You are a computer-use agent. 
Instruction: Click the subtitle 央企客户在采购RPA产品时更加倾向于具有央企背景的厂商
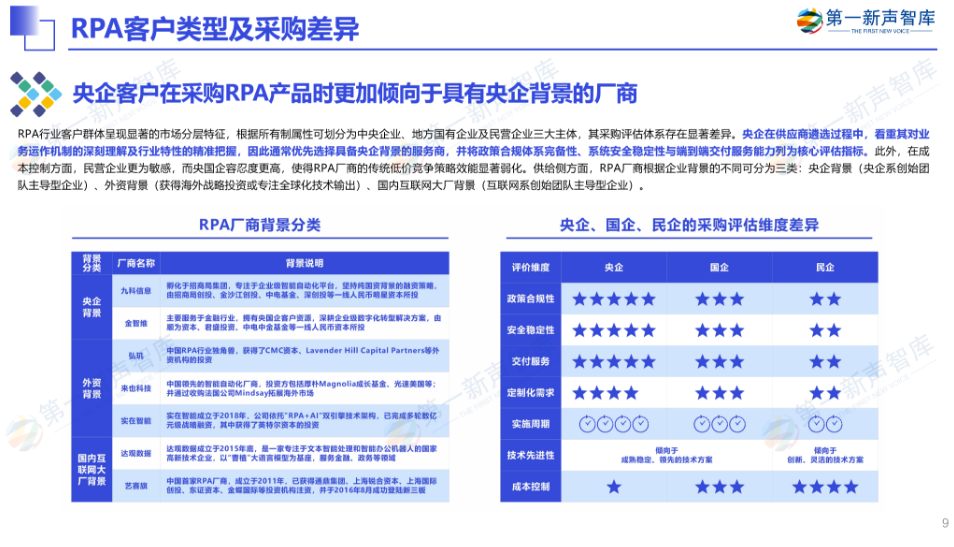355,94
